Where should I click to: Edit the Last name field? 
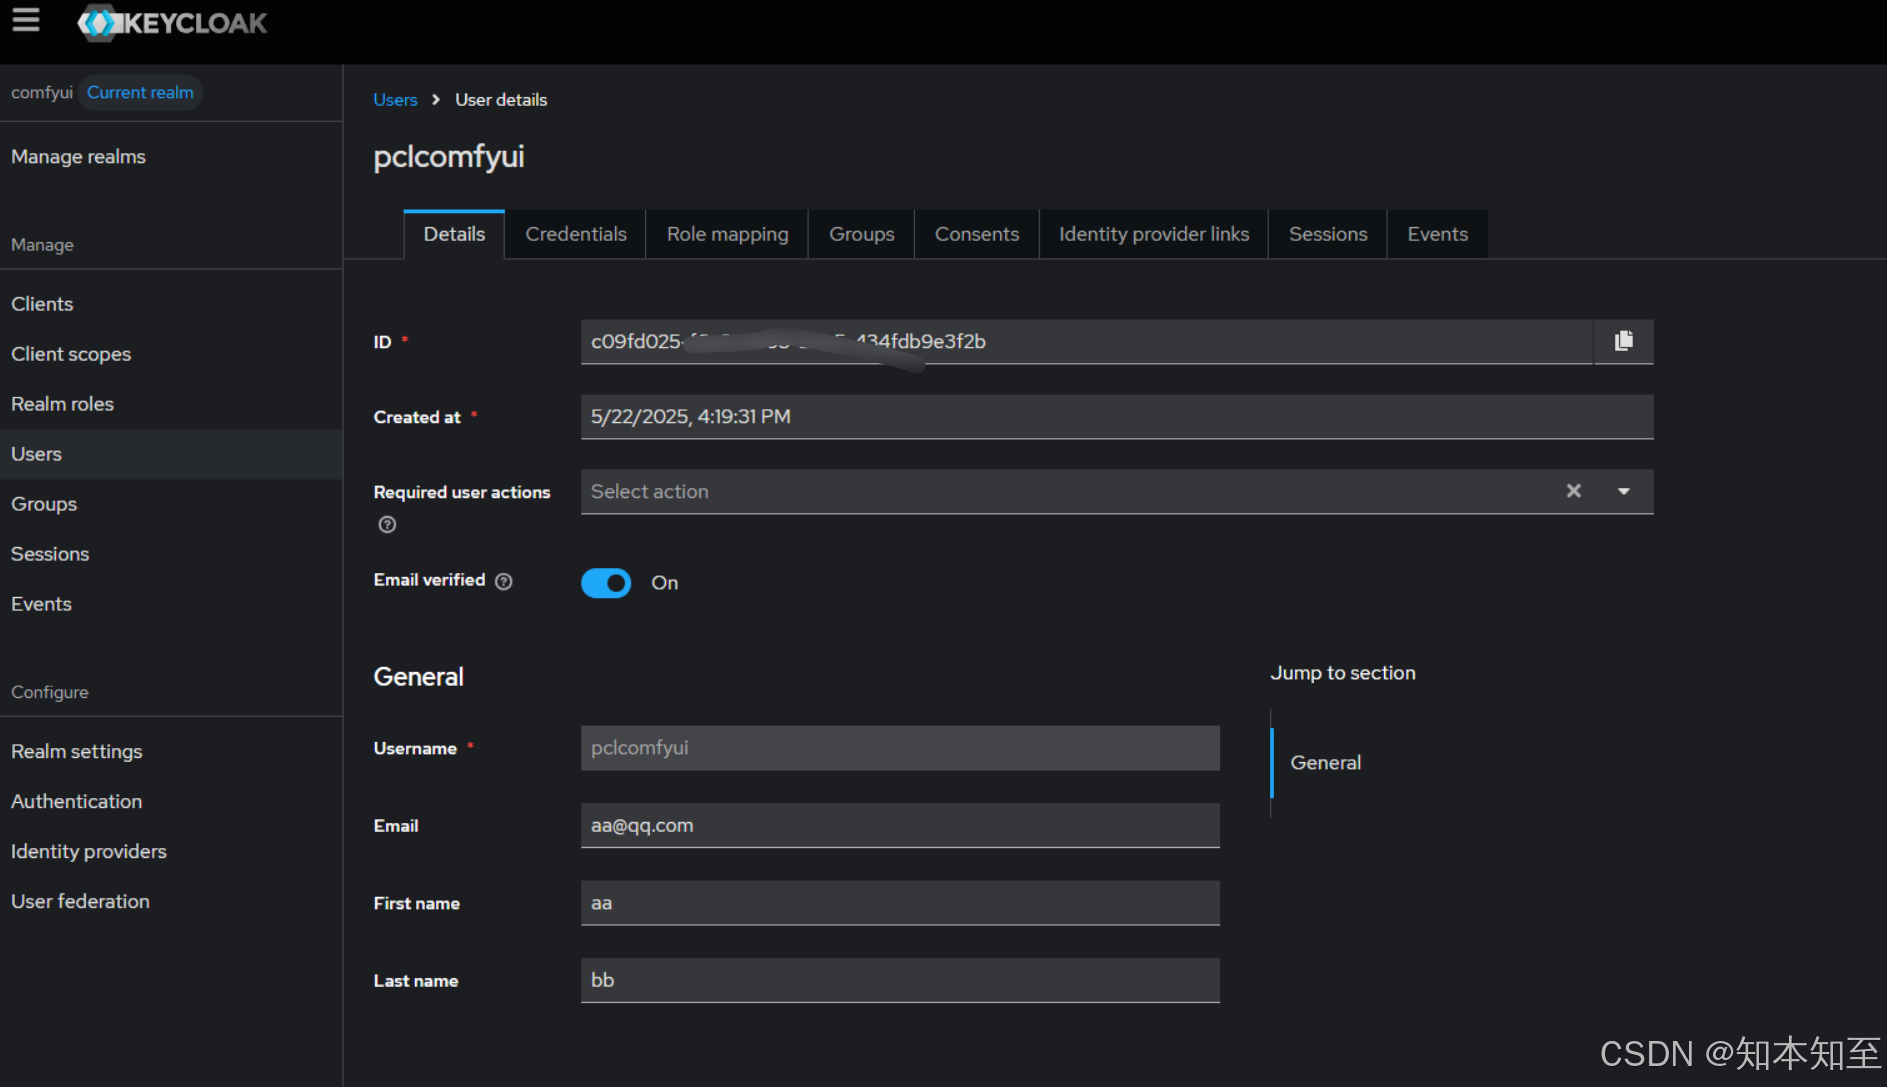(900, 980)
